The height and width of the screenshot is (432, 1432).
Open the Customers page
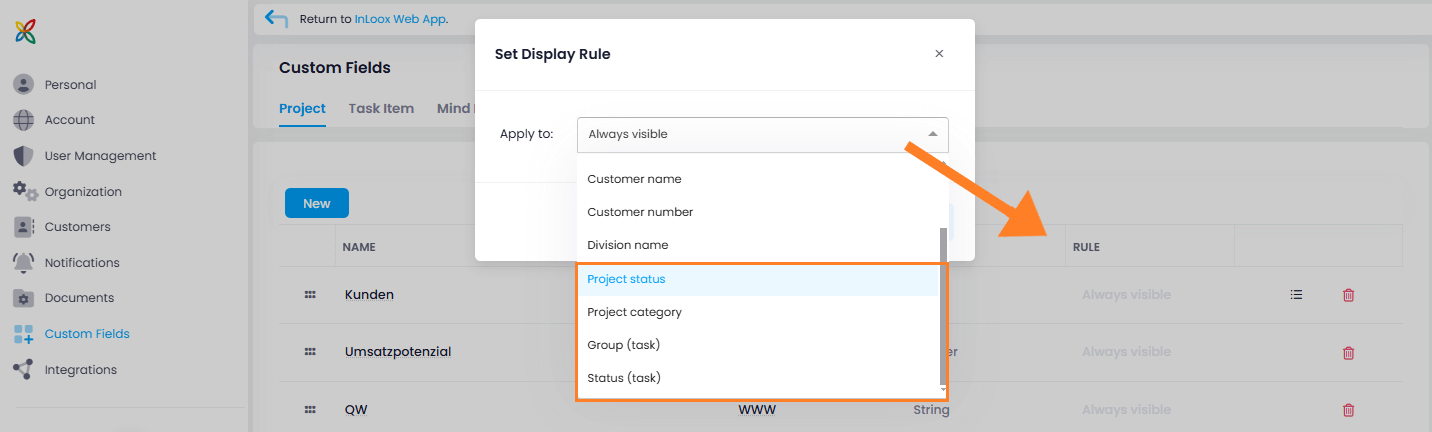pyautogui.click(x=77, y=227)
